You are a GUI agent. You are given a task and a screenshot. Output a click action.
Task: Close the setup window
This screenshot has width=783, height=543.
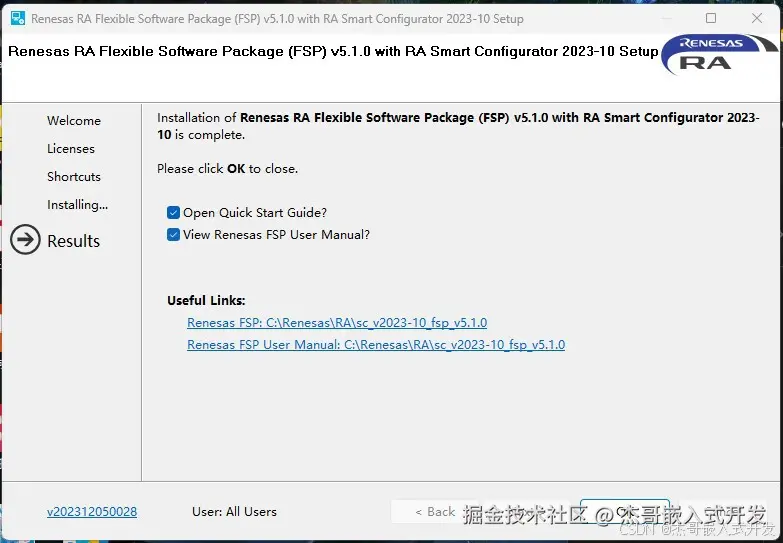pos(756,18)
